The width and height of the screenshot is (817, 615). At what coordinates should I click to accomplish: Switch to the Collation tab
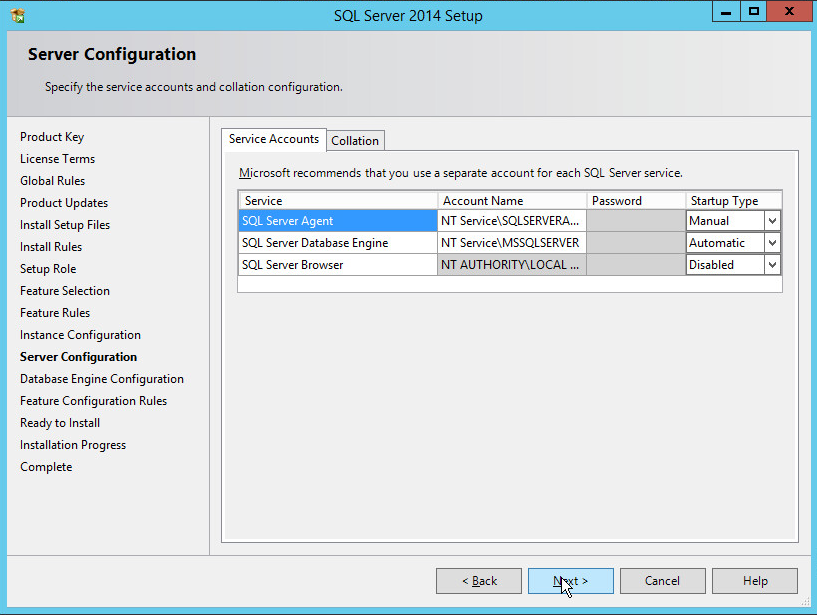click(355, 141)
